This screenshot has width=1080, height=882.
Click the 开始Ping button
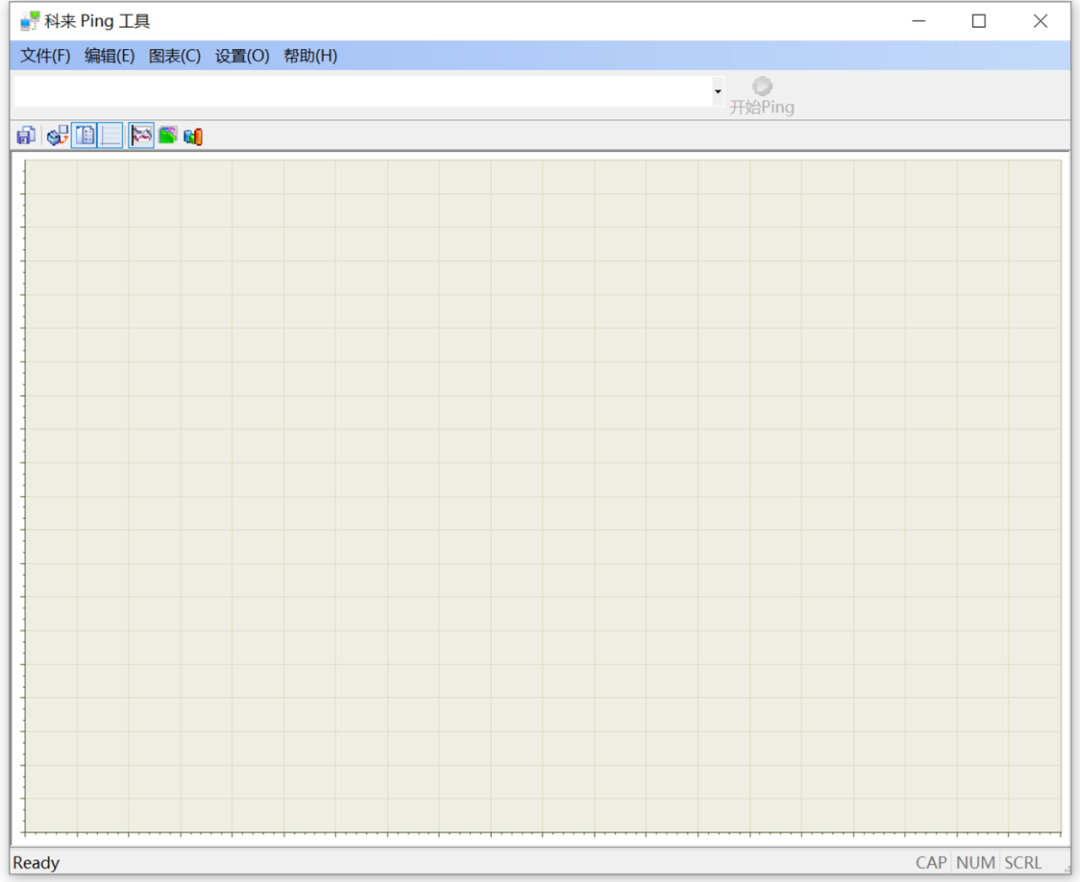762,96
